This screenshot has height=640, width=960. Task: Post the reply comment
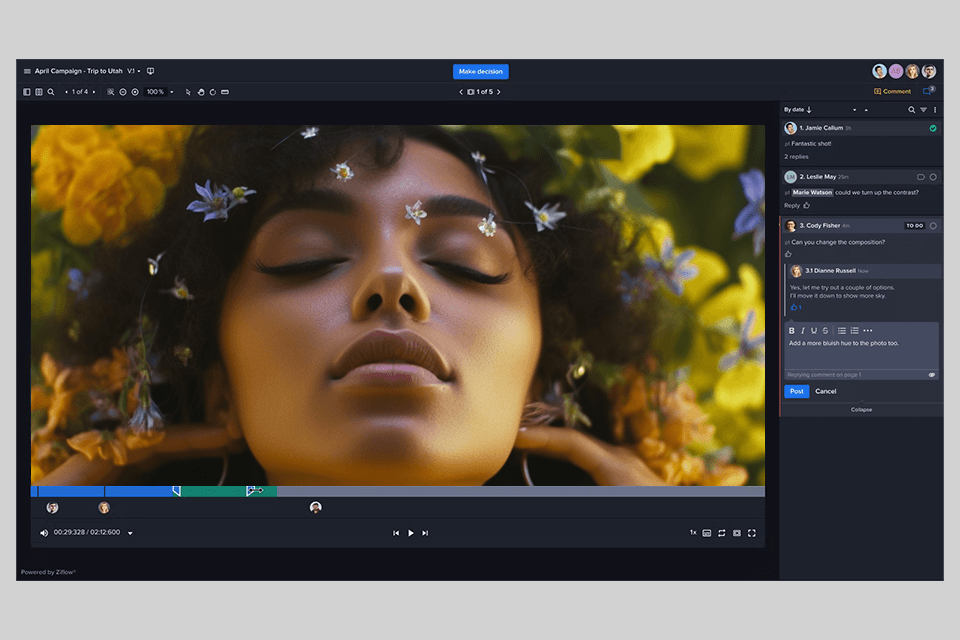(x=797, y=391)
